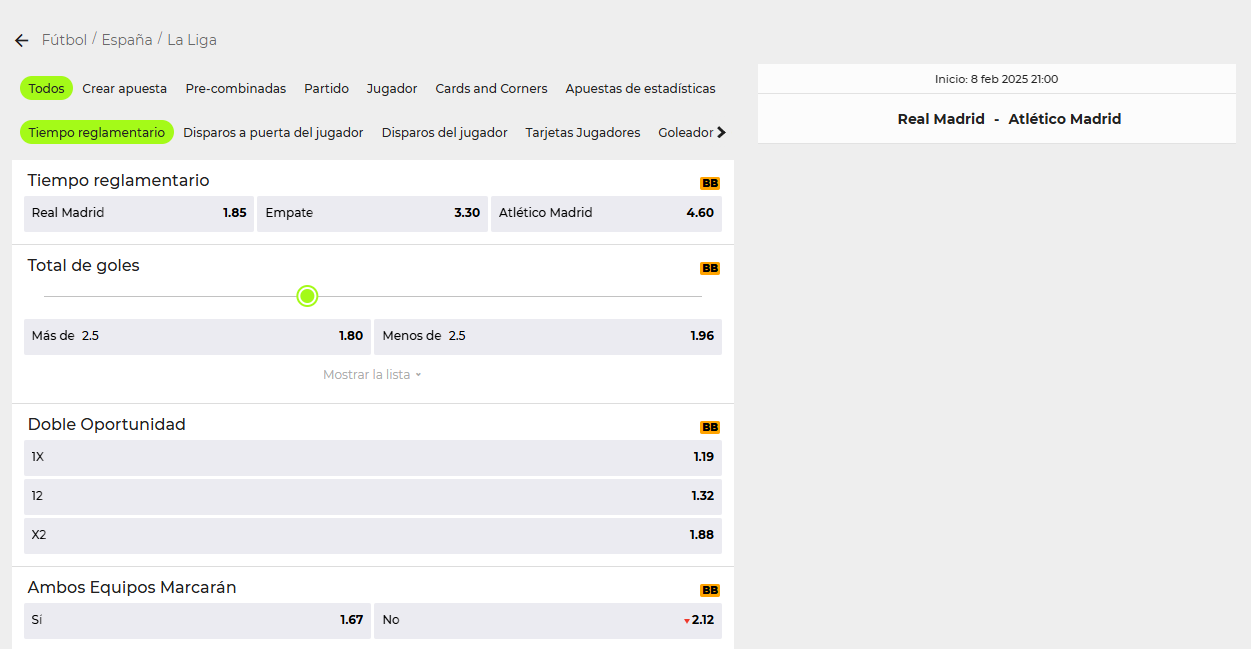
Task: Click the Real Madrid - Atlético Madrid match title
Action: point(1009,119)
